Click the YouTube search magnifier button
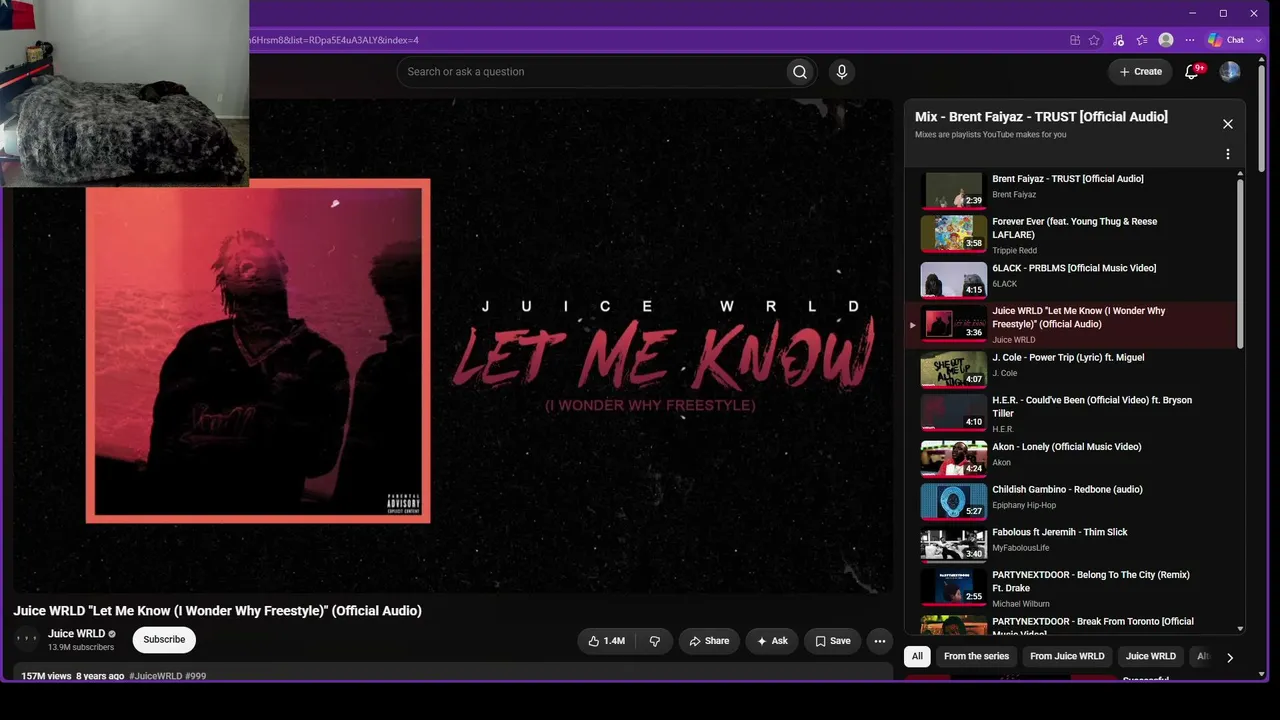Screen dimensions: 1280x720 coord(800,72)
